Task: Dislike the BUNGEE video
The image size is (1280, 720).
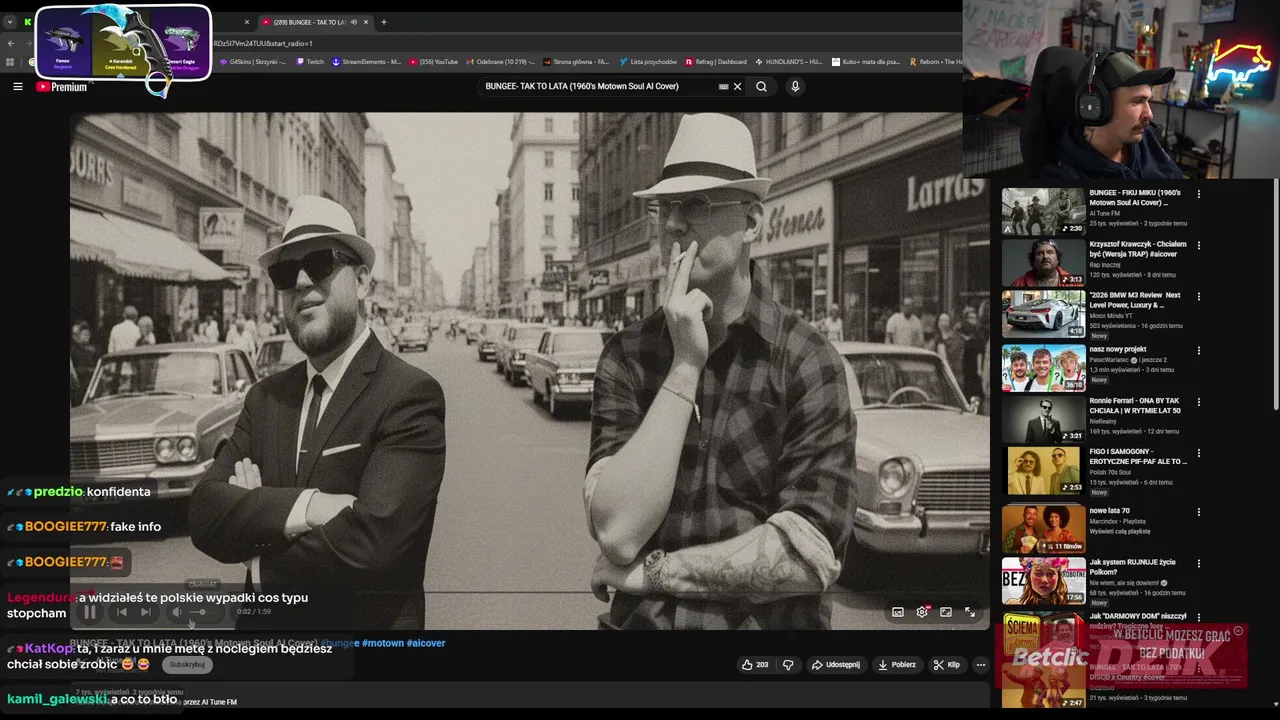Action: pyautogui.click(x=788, y=664)
